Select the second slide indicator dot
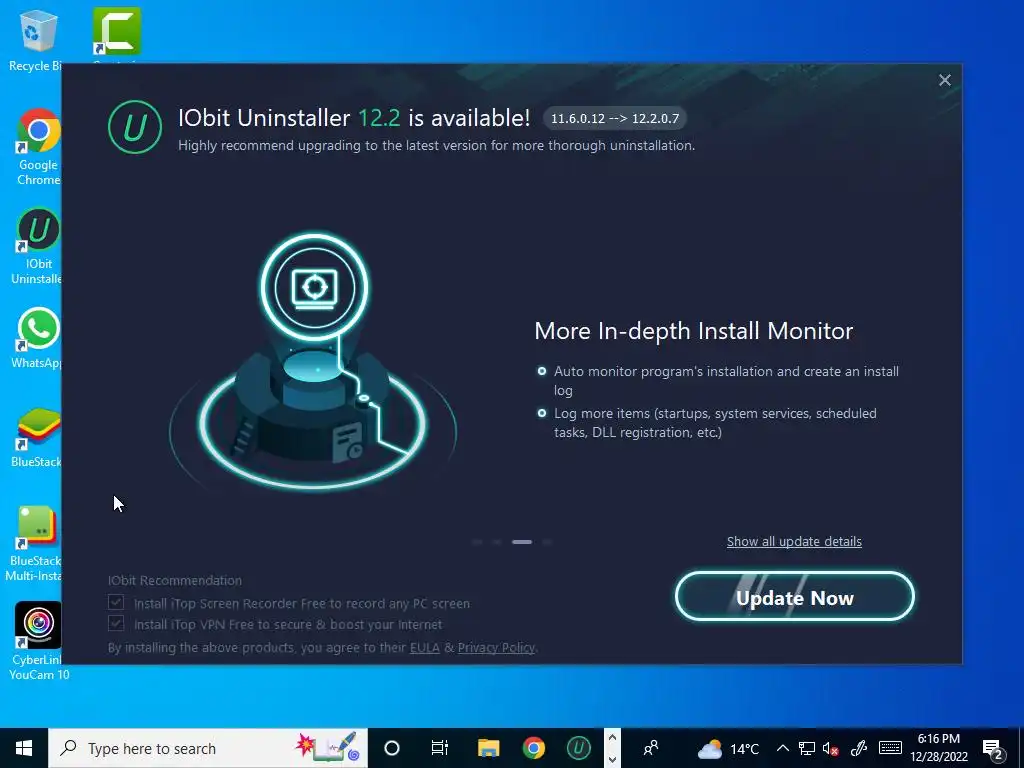 pos(497,542)
